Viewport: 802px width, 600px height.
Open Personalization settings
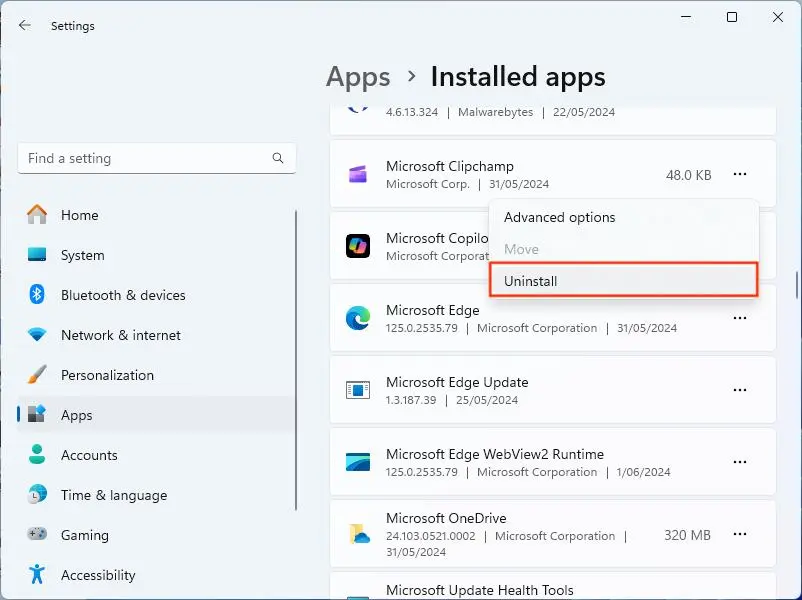[156, 375]
